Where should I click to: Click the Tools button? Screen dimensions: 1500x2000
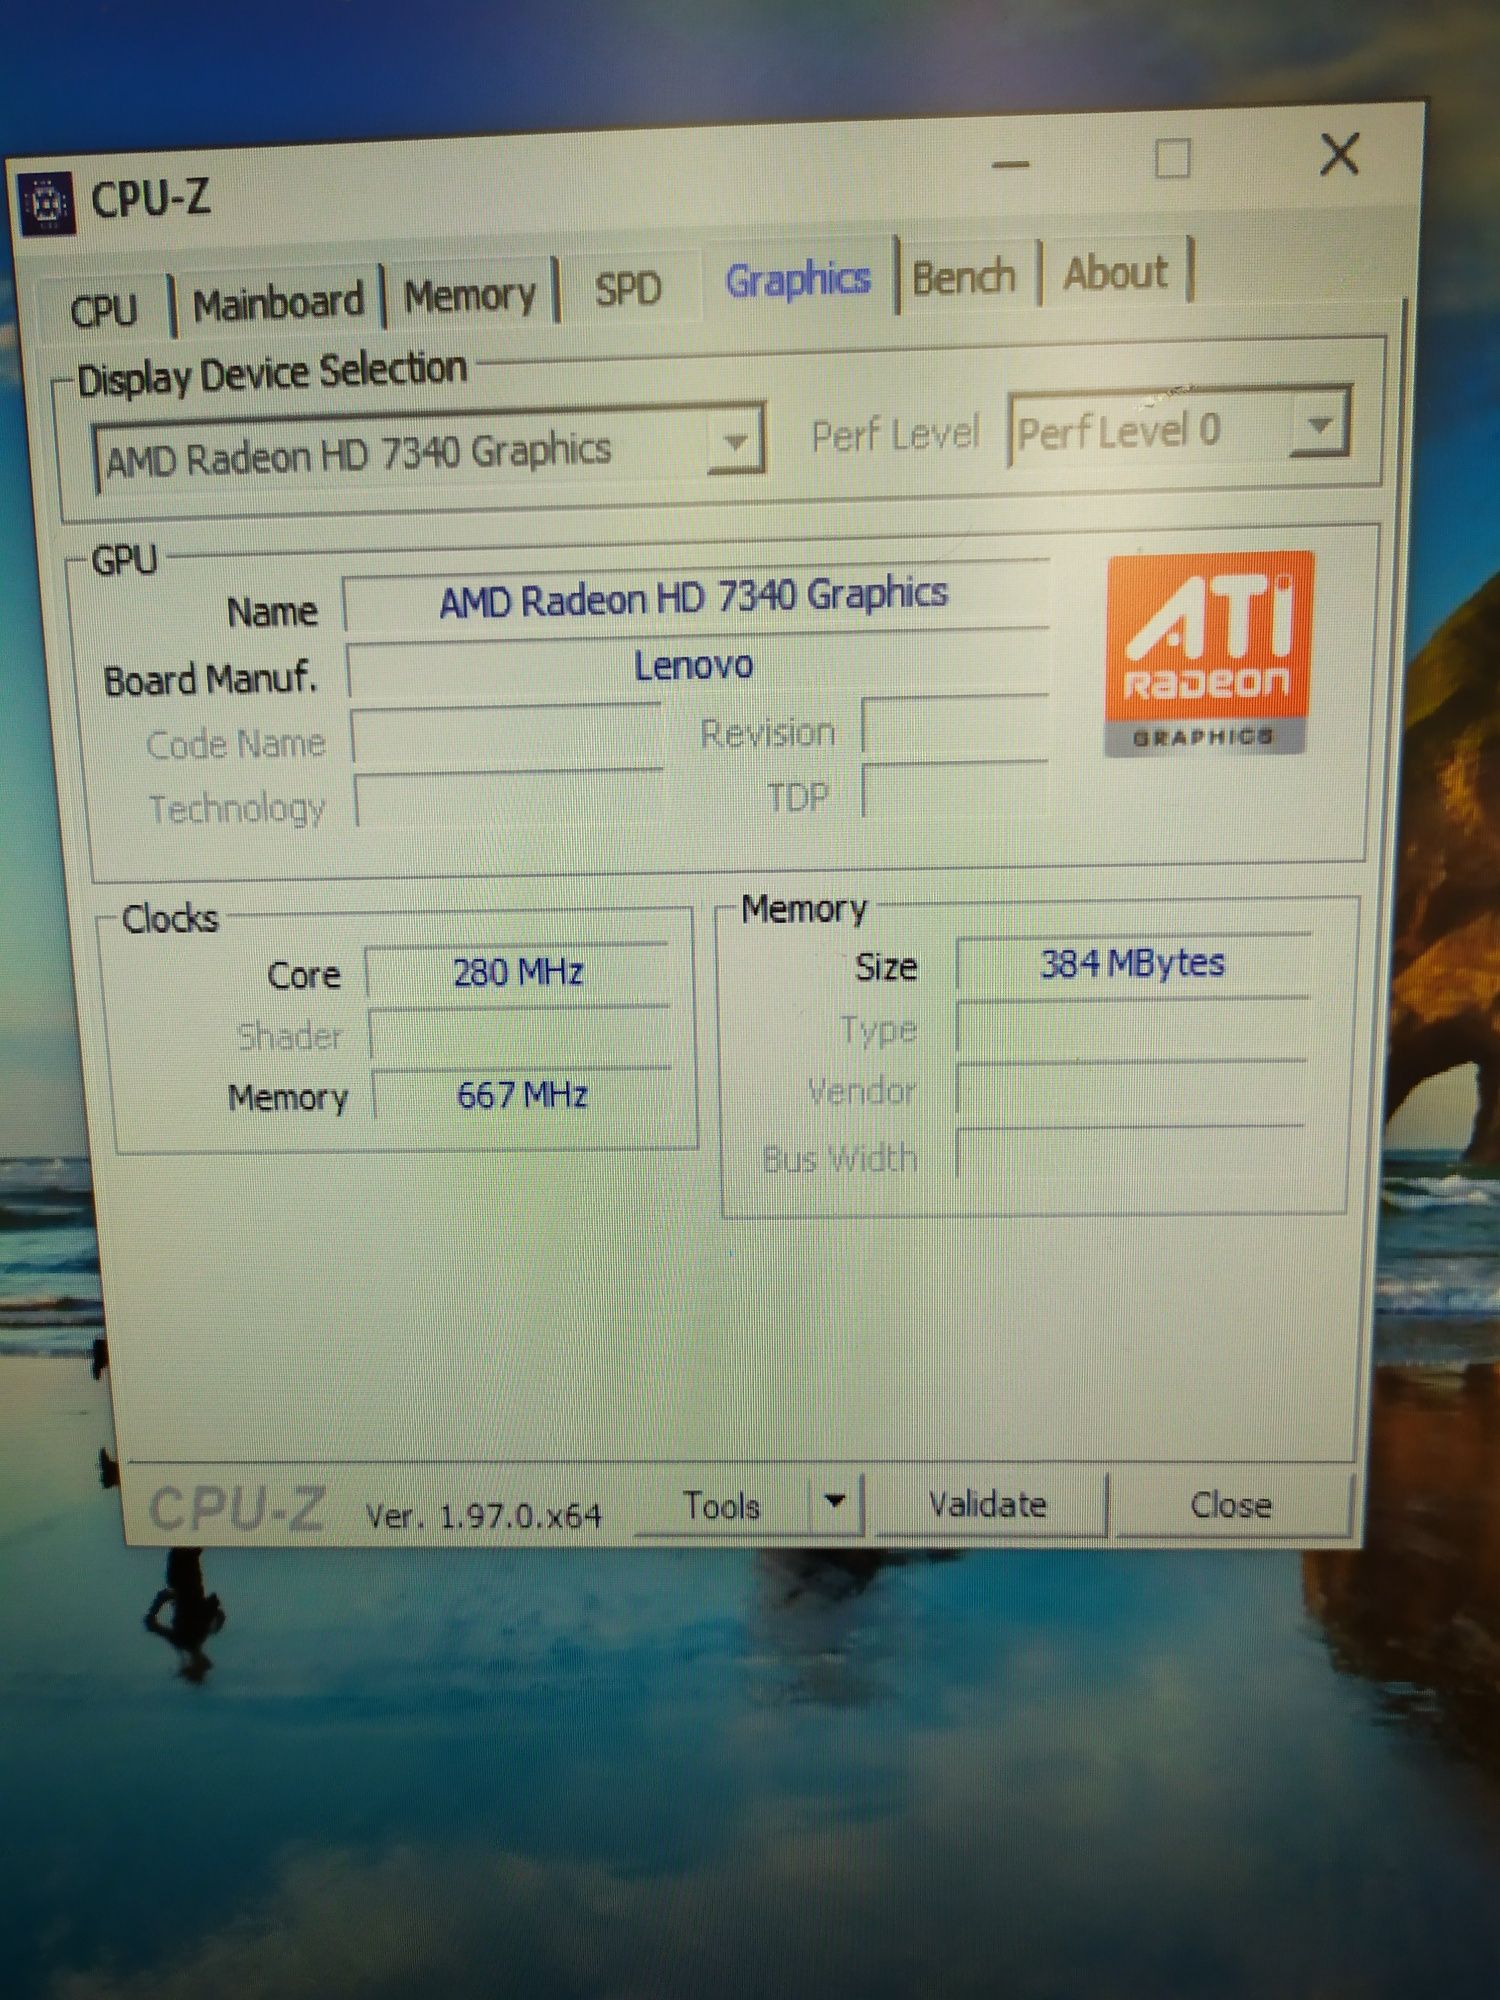click(720, 1506)
